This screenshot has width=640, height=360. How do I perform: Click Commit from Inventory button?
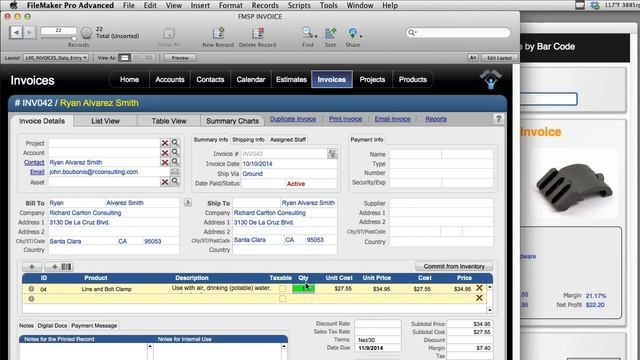(x=454, y=266)
